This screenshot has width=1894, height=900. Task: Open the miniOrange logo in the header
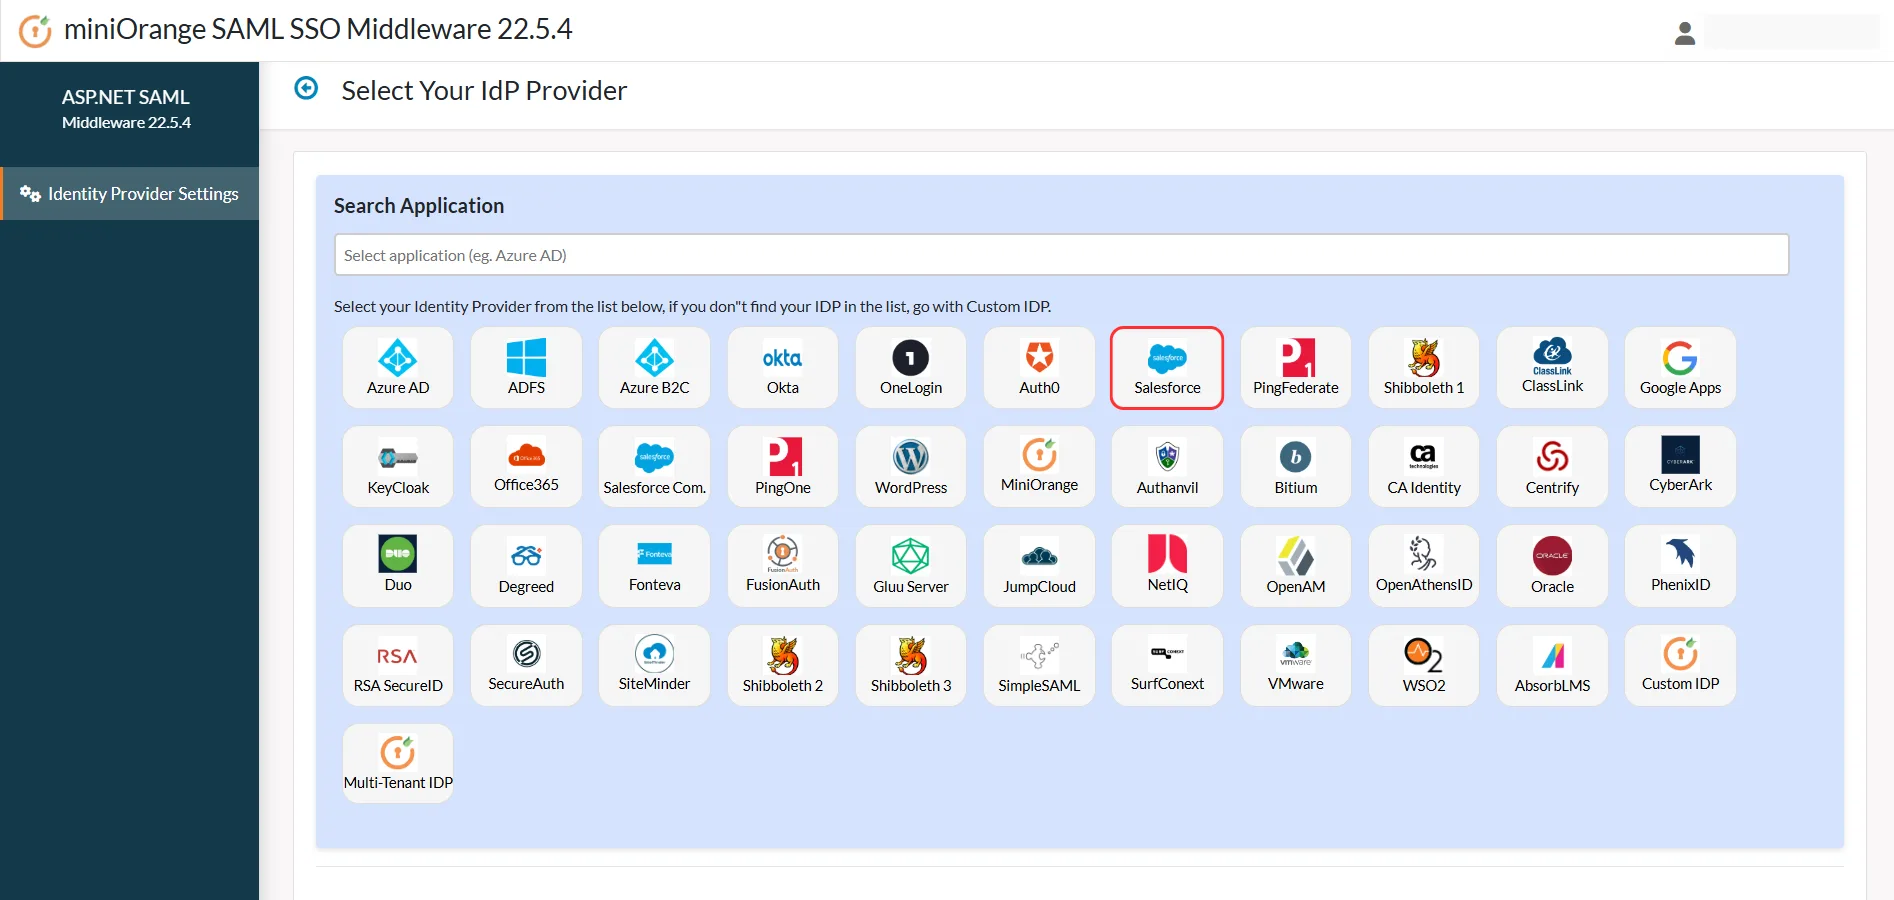pos(36,29)
